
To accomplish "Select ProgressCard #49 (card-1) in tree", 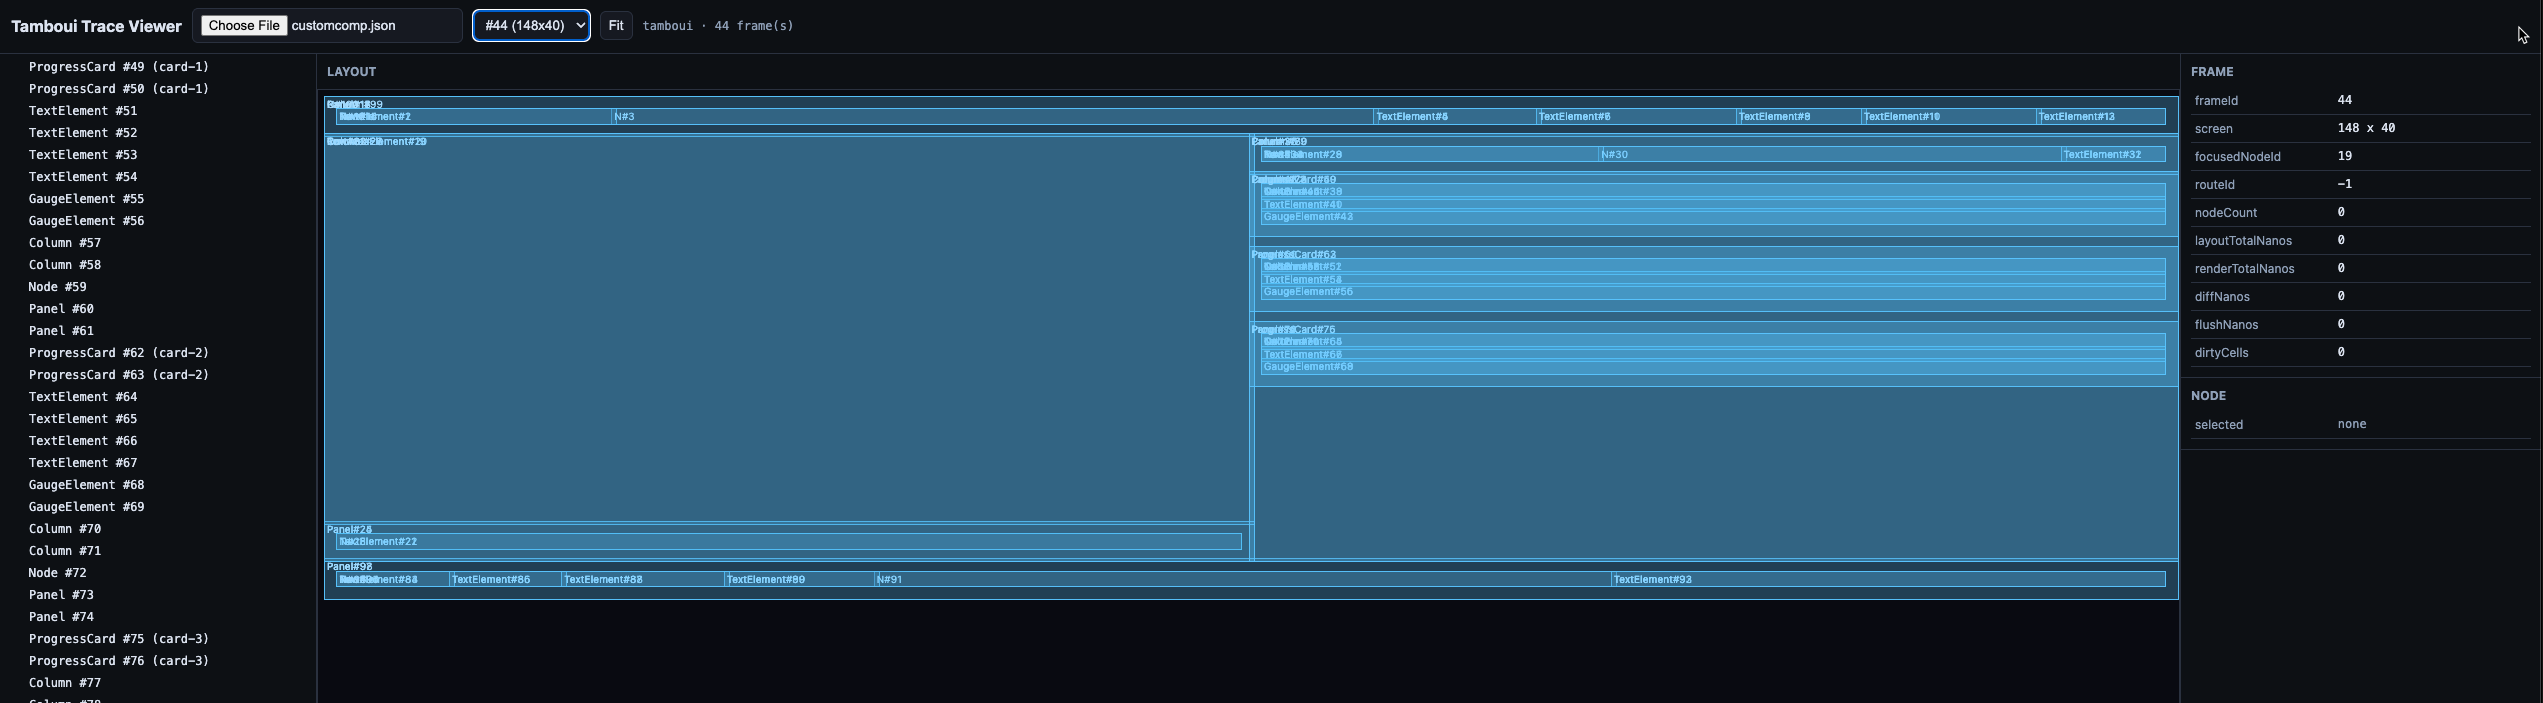I will pos(118,67).
